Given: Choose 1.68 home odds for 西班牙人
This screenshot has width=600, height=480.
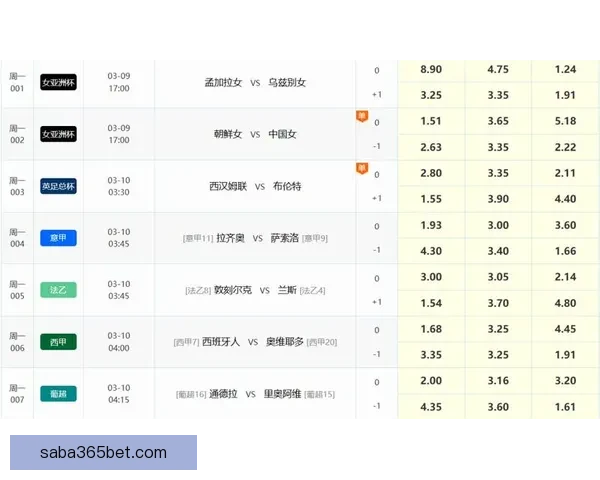Looking at the screenshot, I should pyautogui.click(x=431, y=329).
